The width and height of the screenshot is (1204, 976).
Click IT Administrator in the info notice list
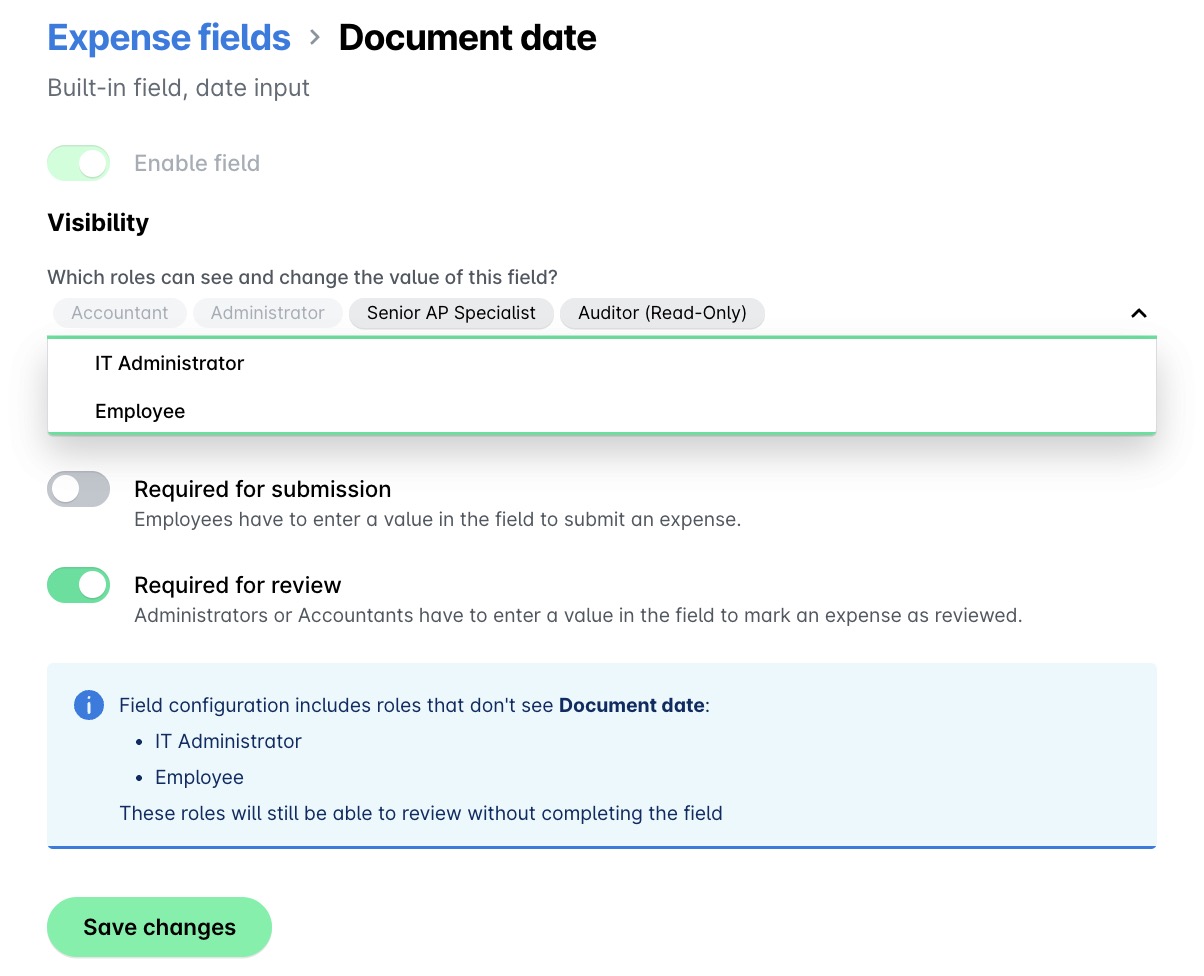click(x=228, y=741)
